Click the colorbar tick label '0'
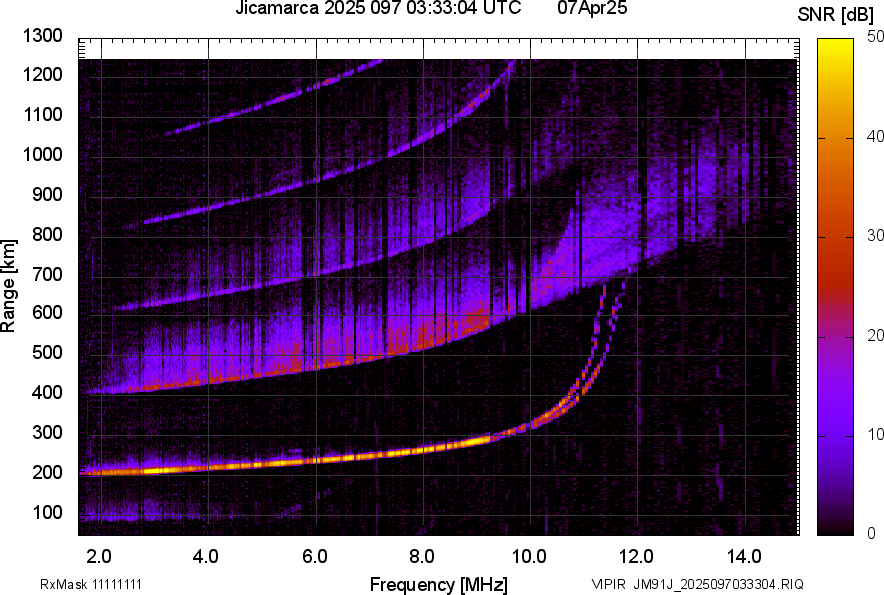This screenshot has height=595, width=884. pos(872,533)
